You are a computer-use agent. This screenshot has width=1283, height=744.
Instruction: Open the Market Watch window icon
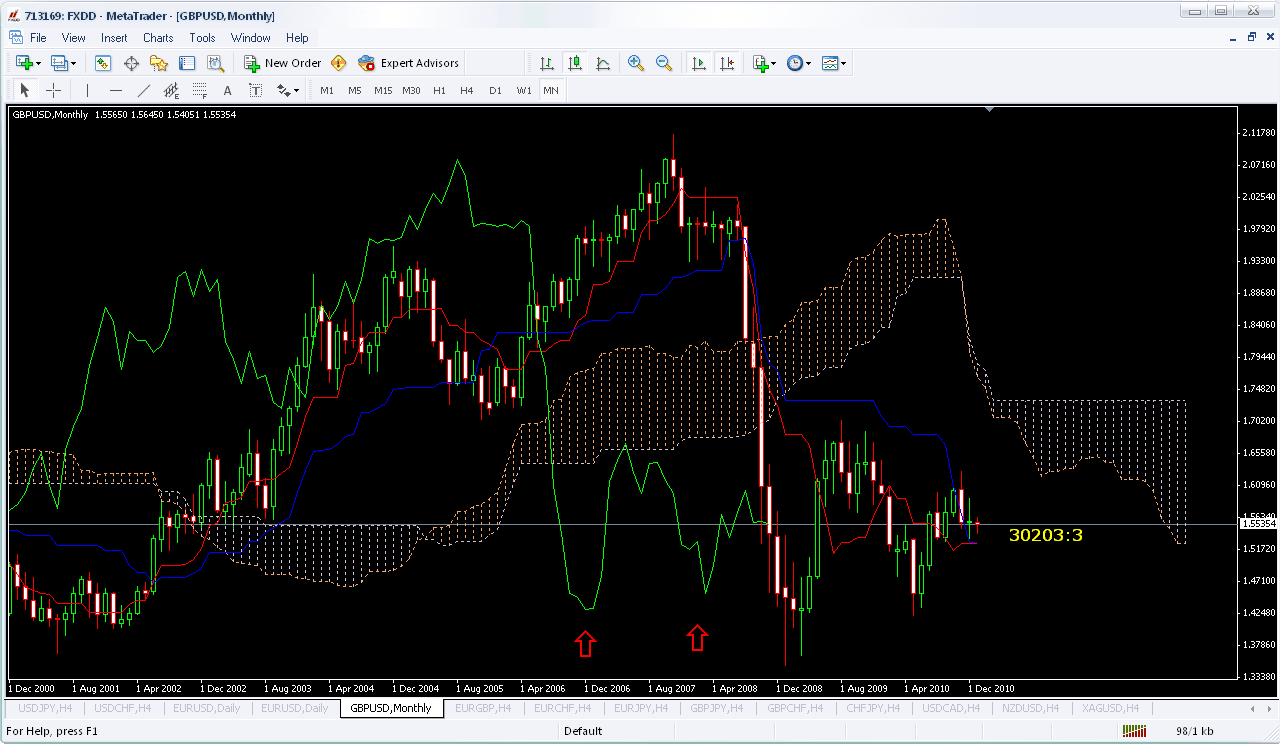point(103,63)
